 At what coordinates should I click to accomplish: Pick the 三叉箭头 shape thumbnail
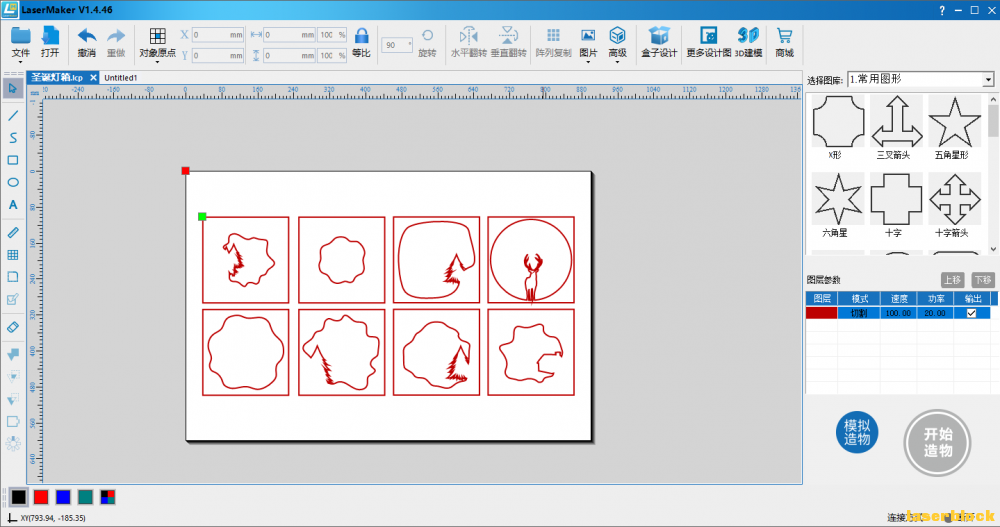click(896, 122)
